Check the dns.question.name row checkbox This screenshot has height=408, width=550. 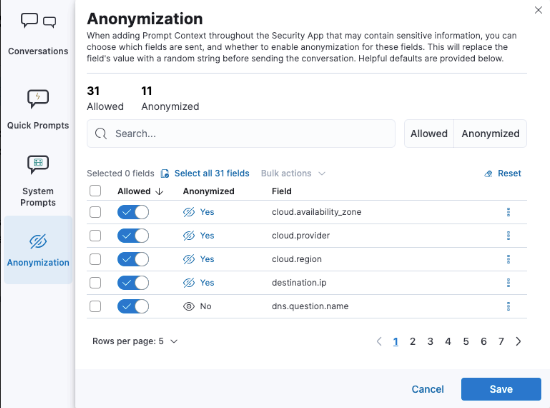(95, 306)
